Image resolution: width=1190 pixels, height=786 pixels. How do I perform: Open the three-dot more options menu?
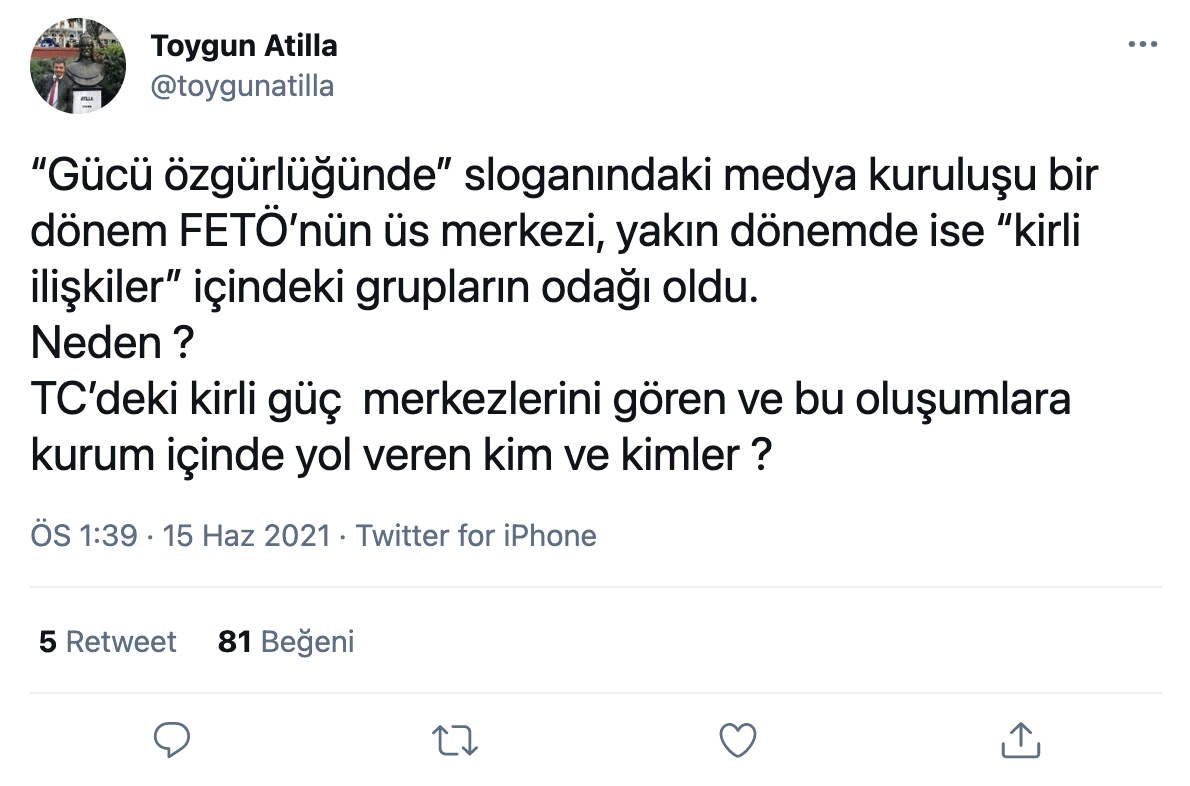pyautogui.click(x=1142, y=45)
